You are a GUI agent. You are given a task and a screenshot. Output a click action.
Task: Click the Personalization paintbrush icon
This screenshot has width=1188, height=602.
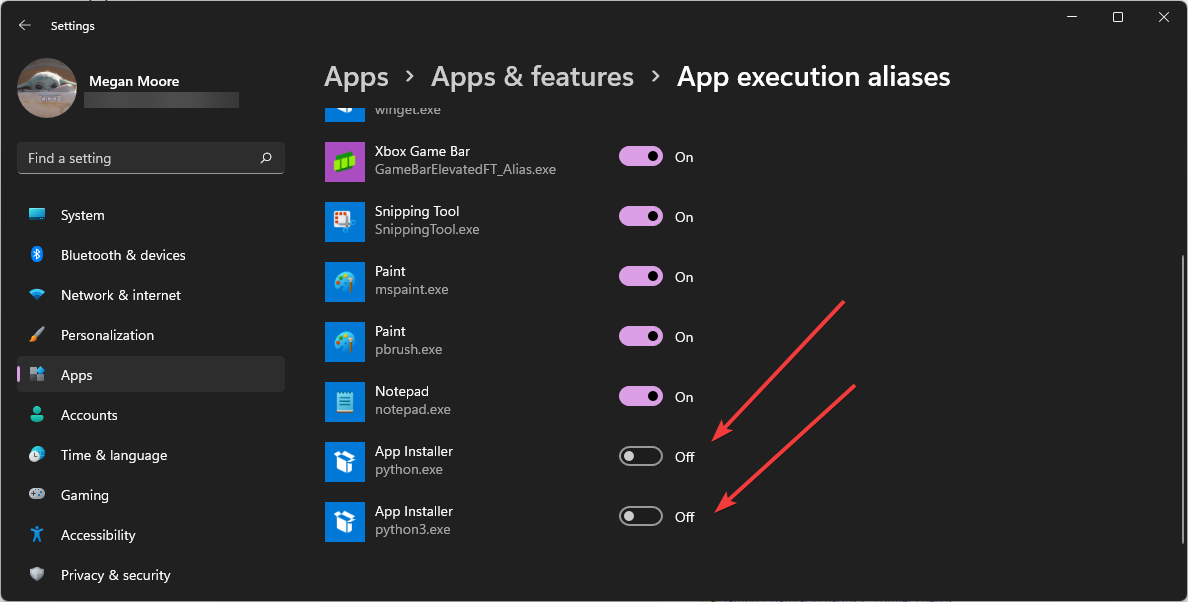pos(37,335)
